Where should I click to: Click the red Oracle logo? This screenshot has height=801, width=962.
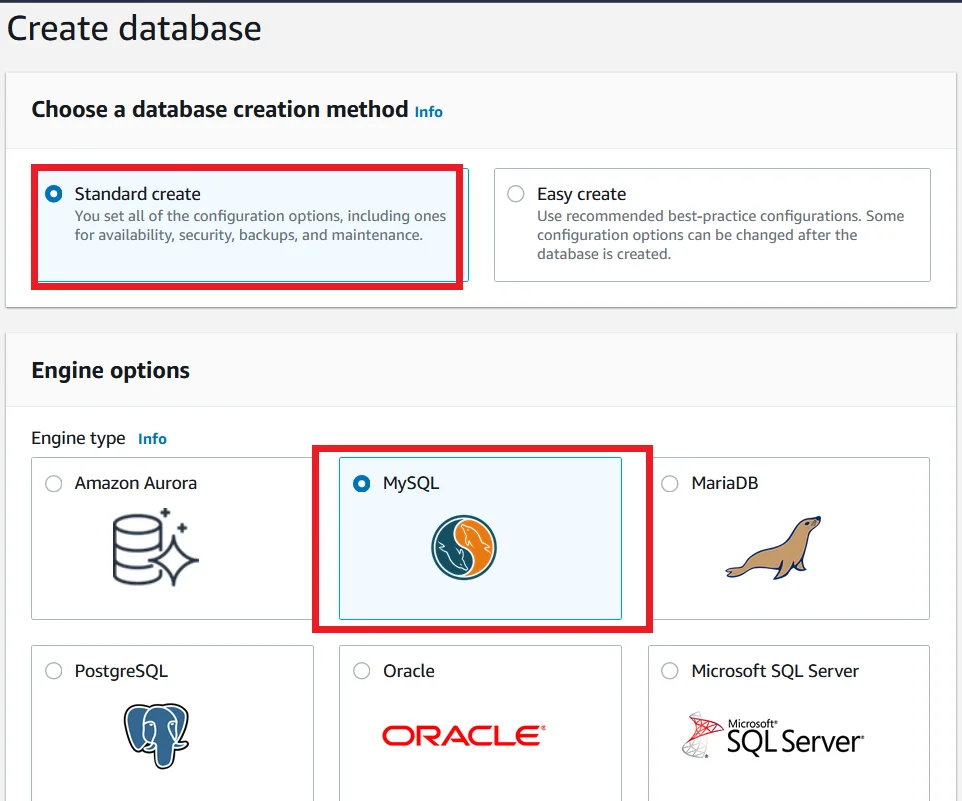[463, 736]
